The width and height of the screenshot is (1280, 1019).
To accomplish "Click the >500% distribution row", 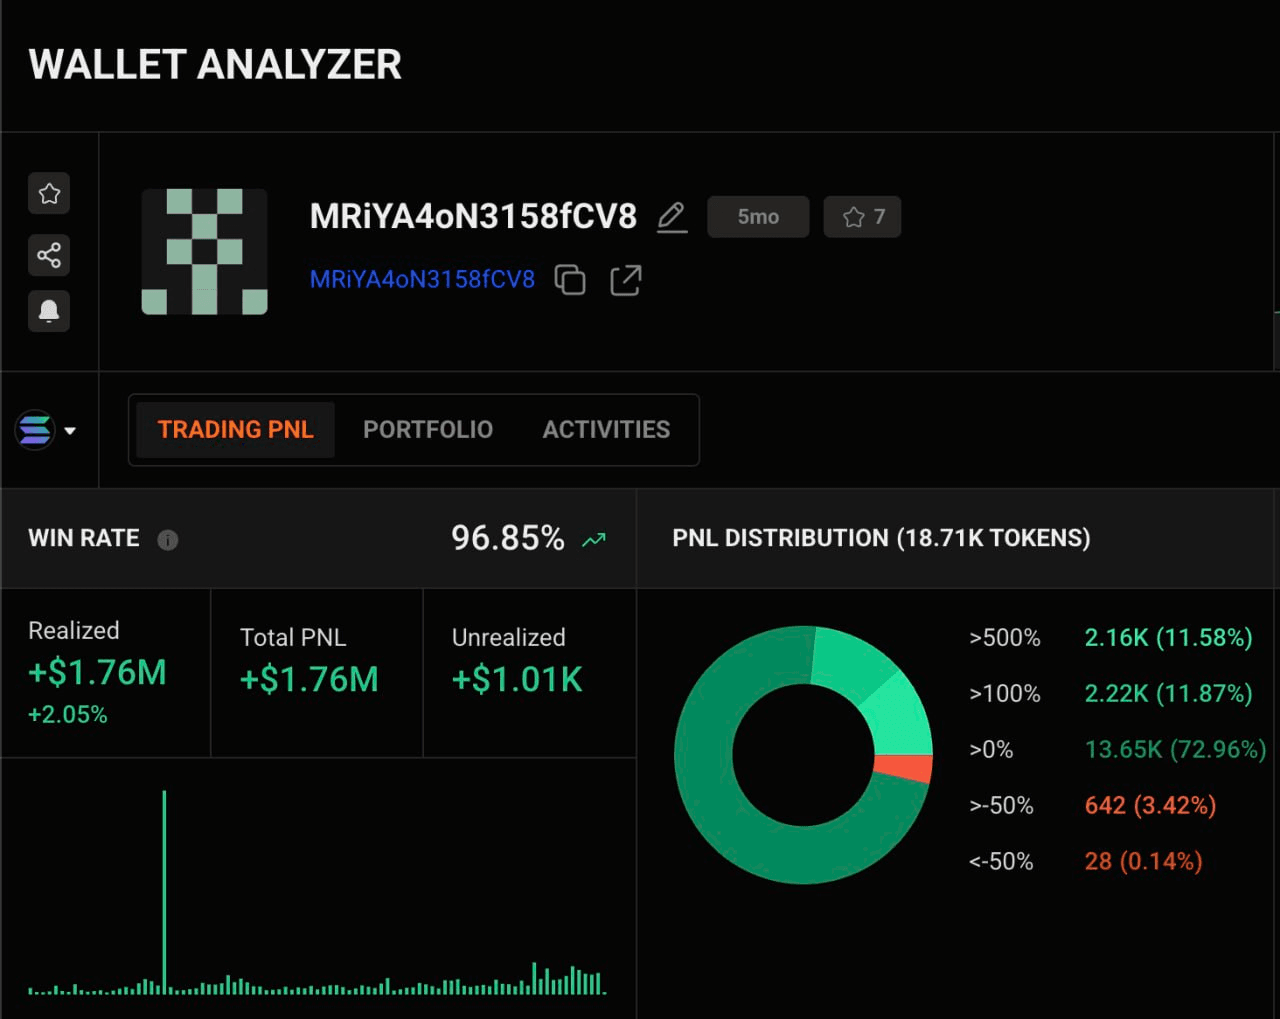I will pyautogui.click(x=1110, y=638).
